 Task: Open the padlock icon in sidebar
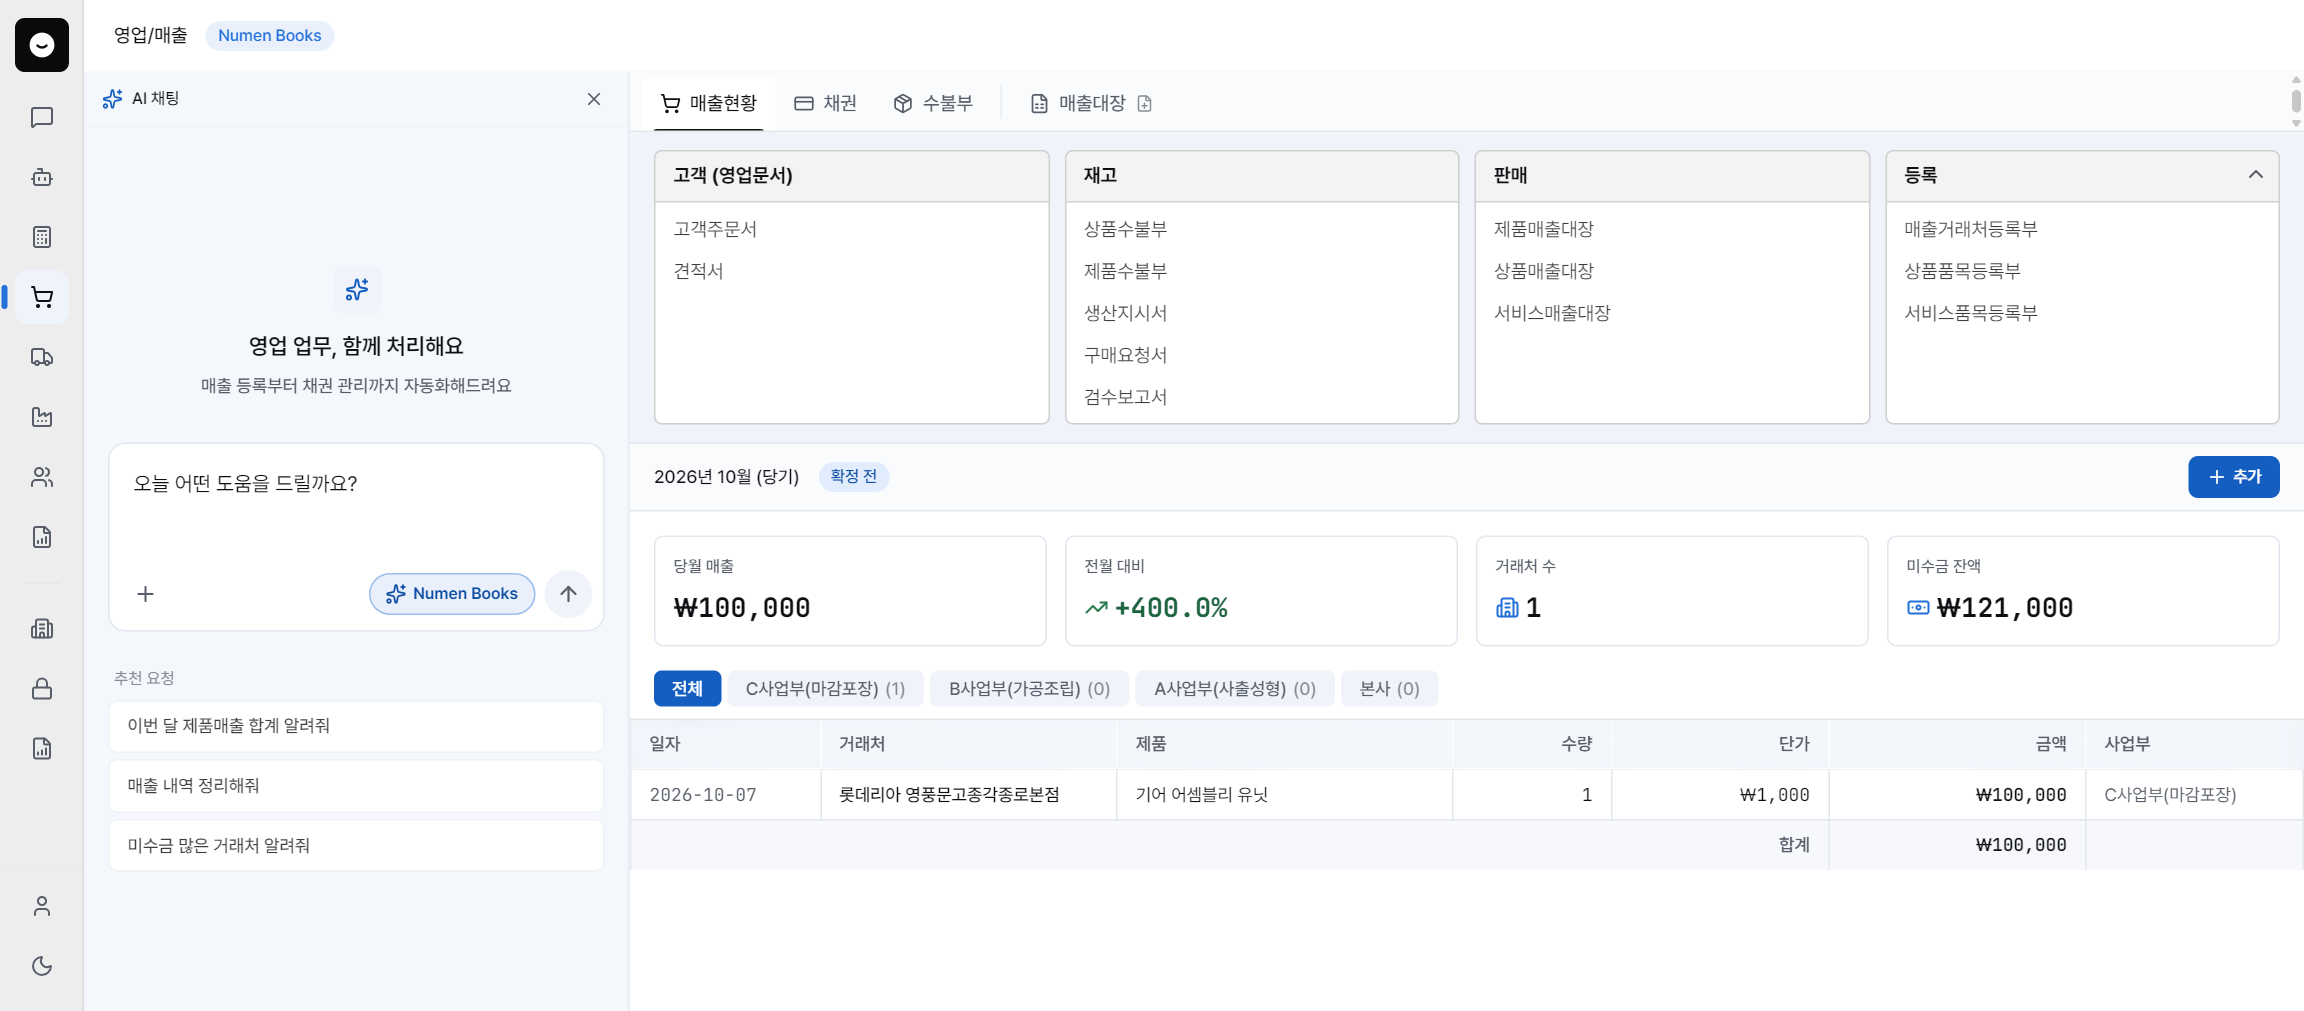tap(42, 689)
